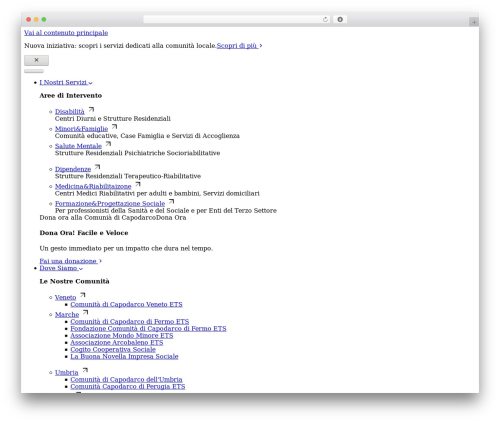Open Vai al contenuto principale link
Viewport: 500px width, 423px height.
click(66, 33)
